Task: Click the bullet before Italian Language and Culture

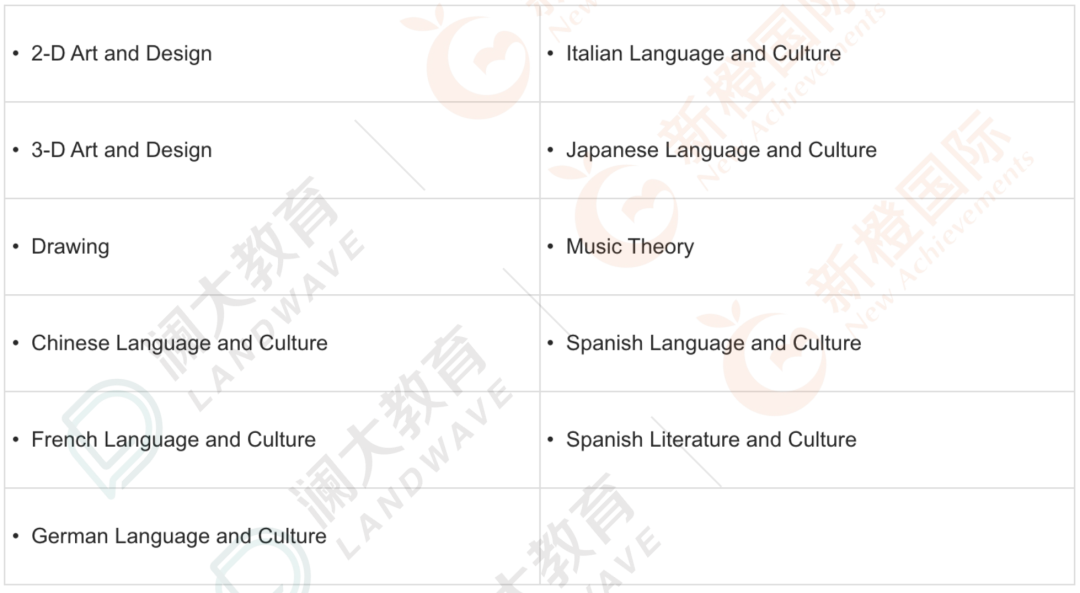Action: pos(550,53)
